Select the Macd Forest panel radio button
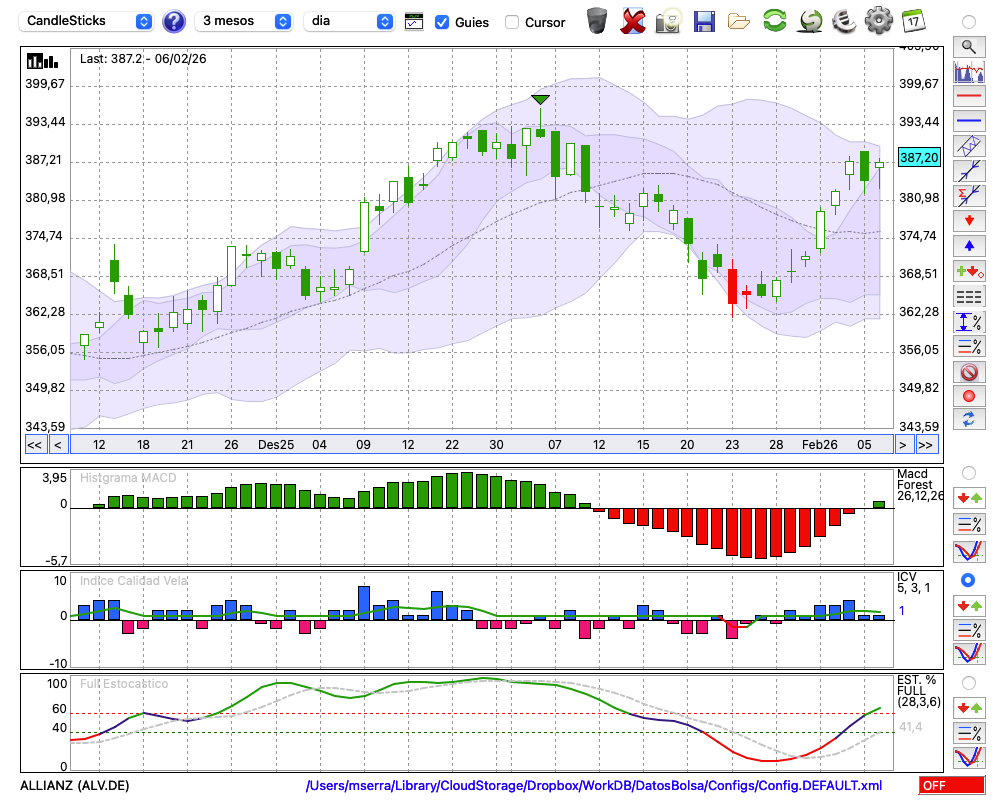1000x800 pixels. [968, 472]
